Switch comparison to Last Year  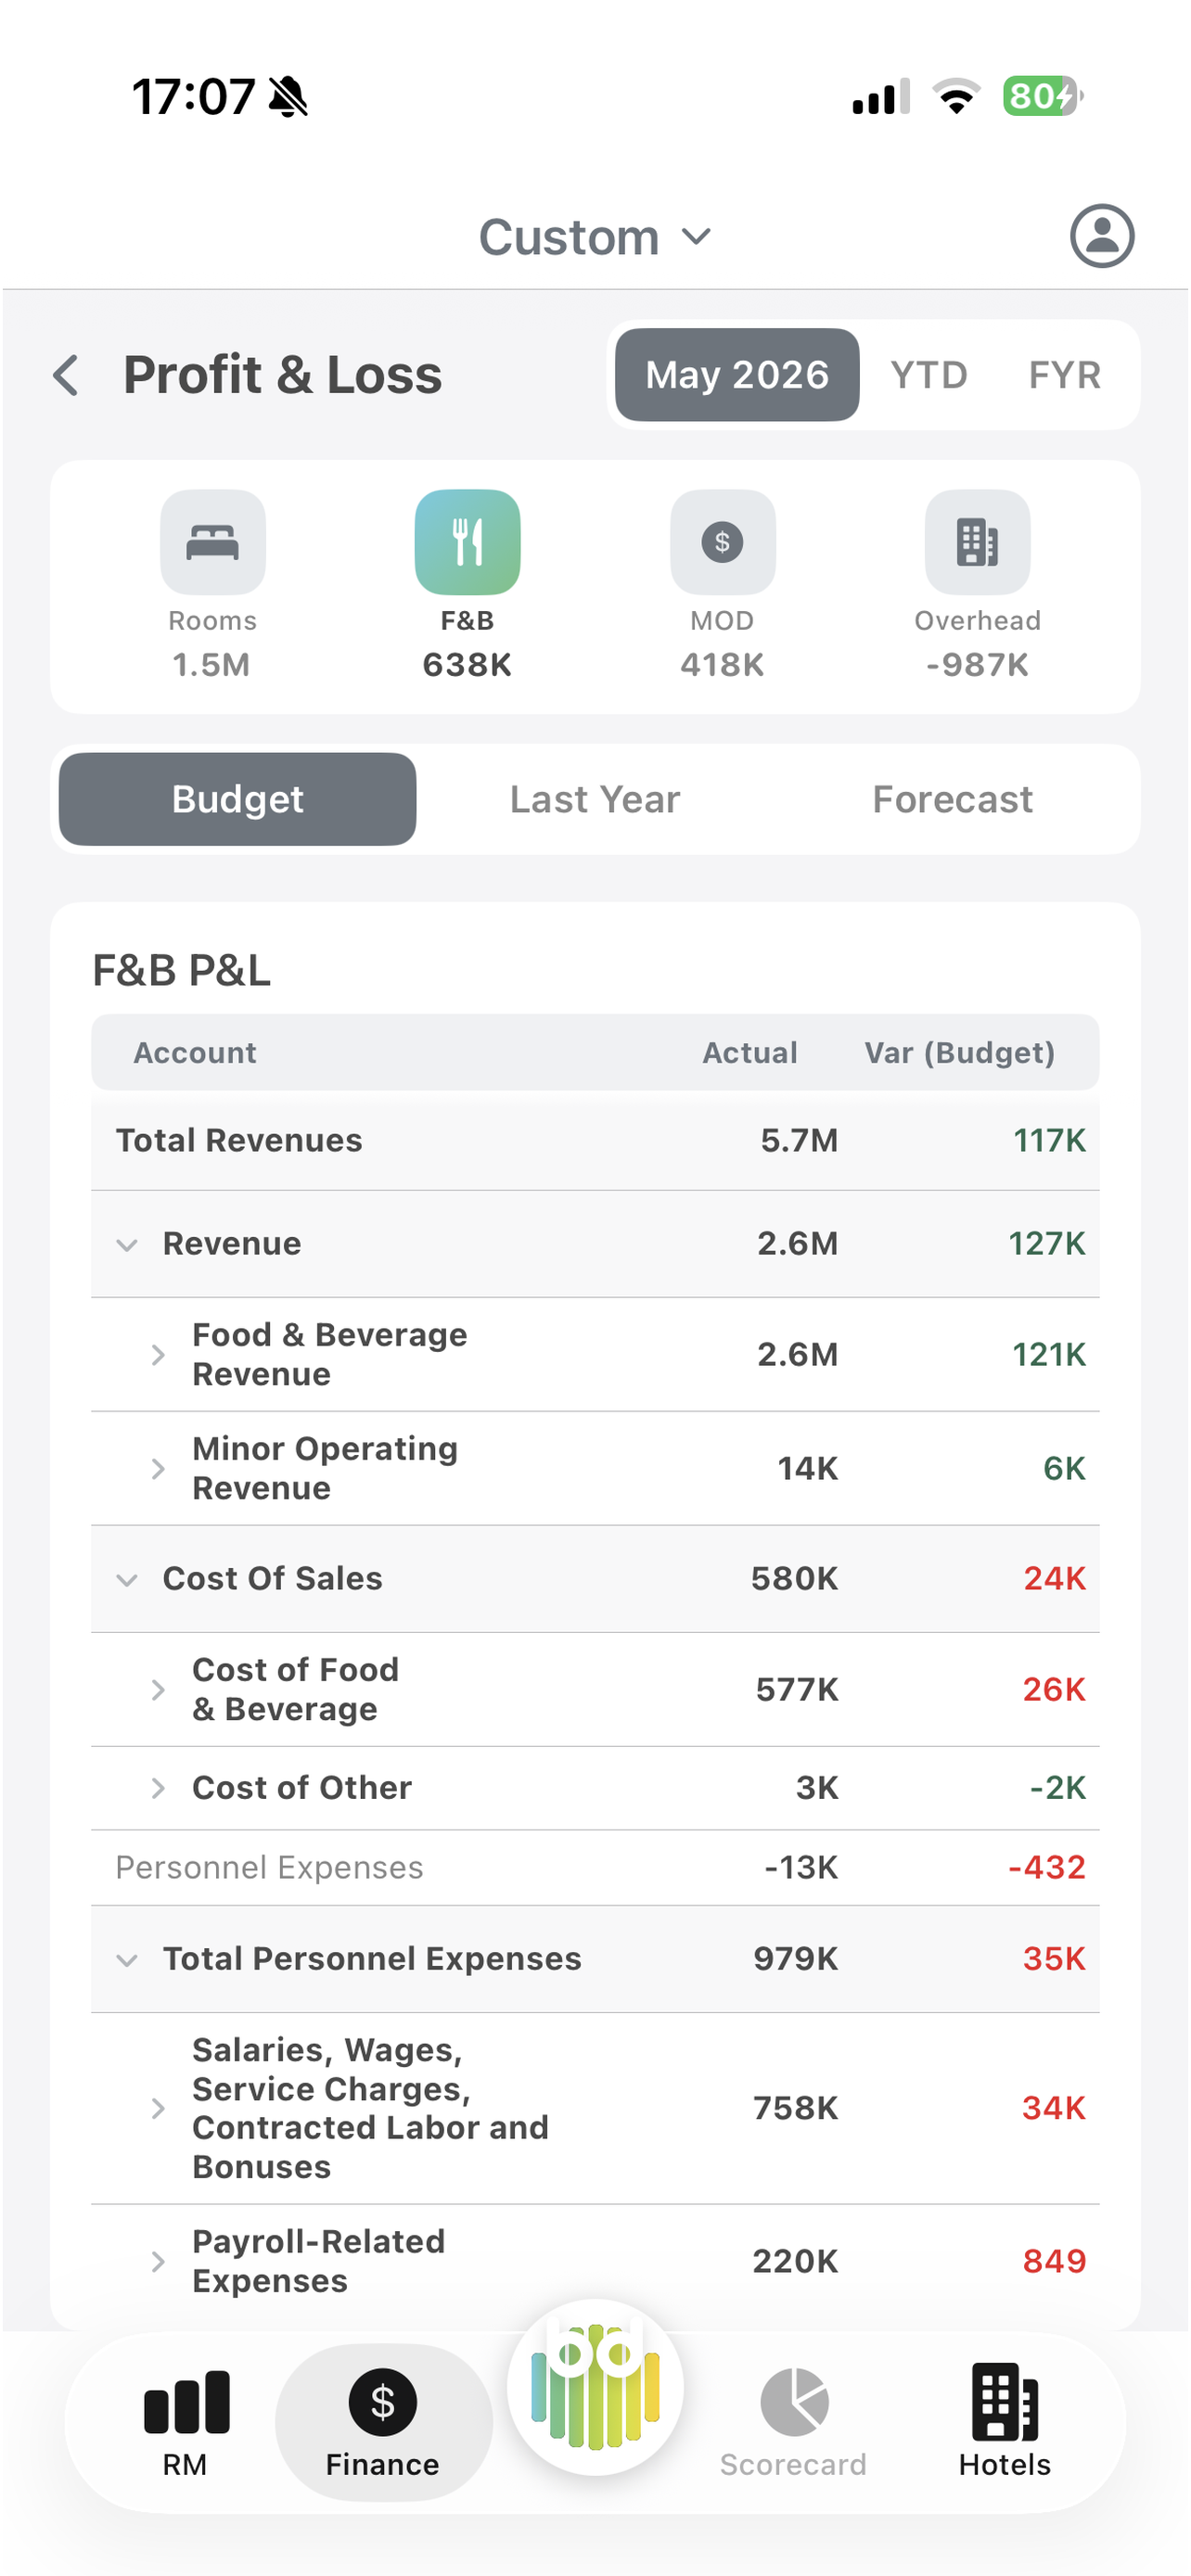(x=595, y=799)
